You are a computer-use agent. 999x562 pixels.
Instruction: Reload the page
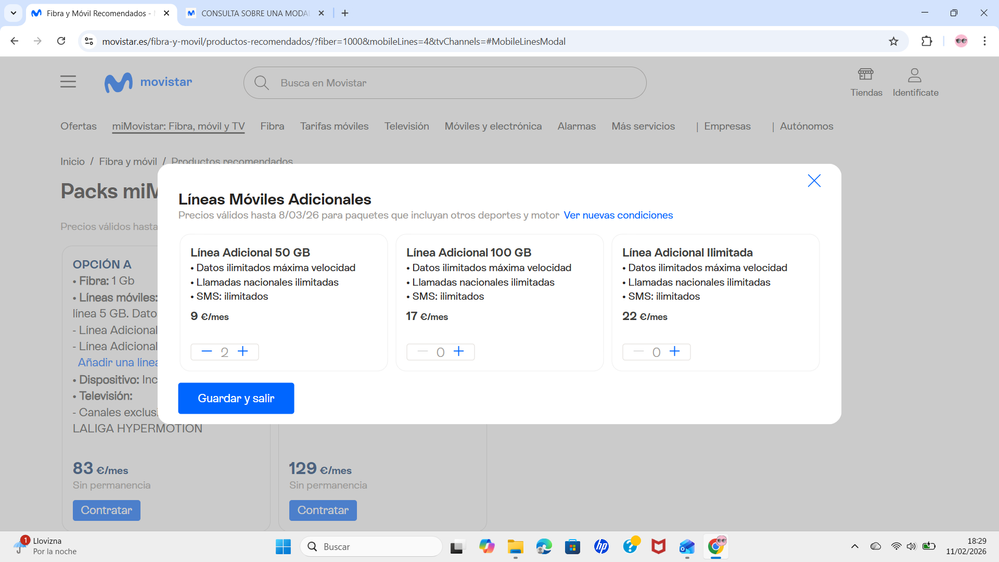(61, 42)
